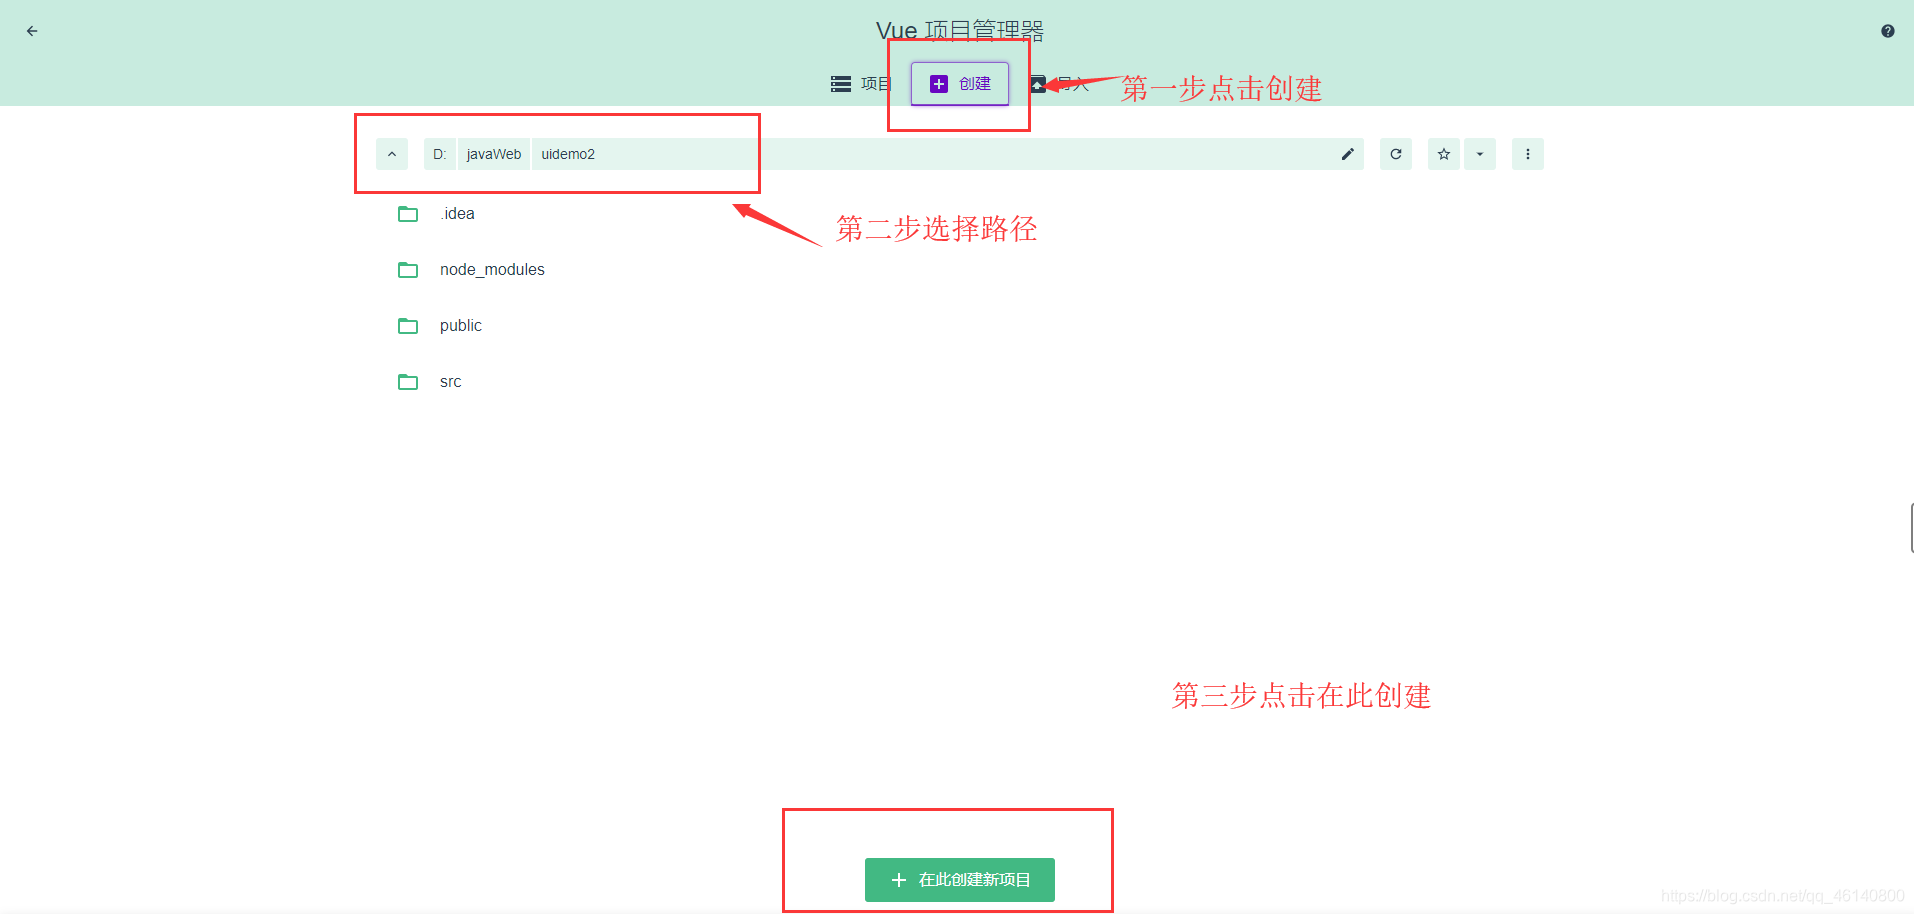This screenshot has height=914, width=1914.
Task: Open the help question mark icon
Action: pyautogui.click(x=1887, y=31)
